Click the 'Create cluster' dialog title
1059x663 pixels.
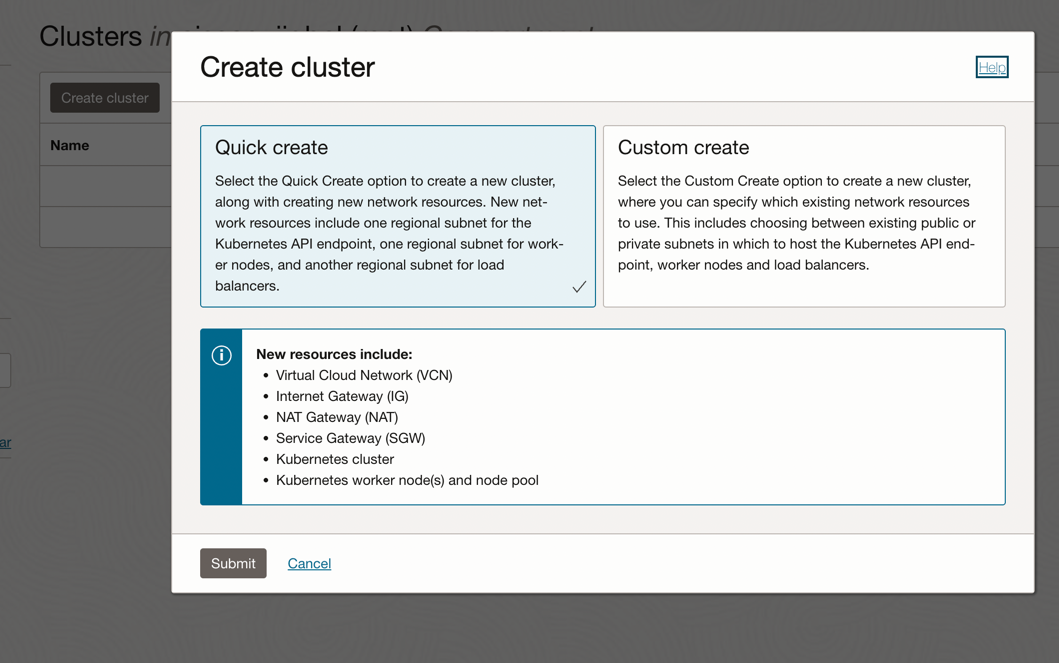click(x=287, y=67)
